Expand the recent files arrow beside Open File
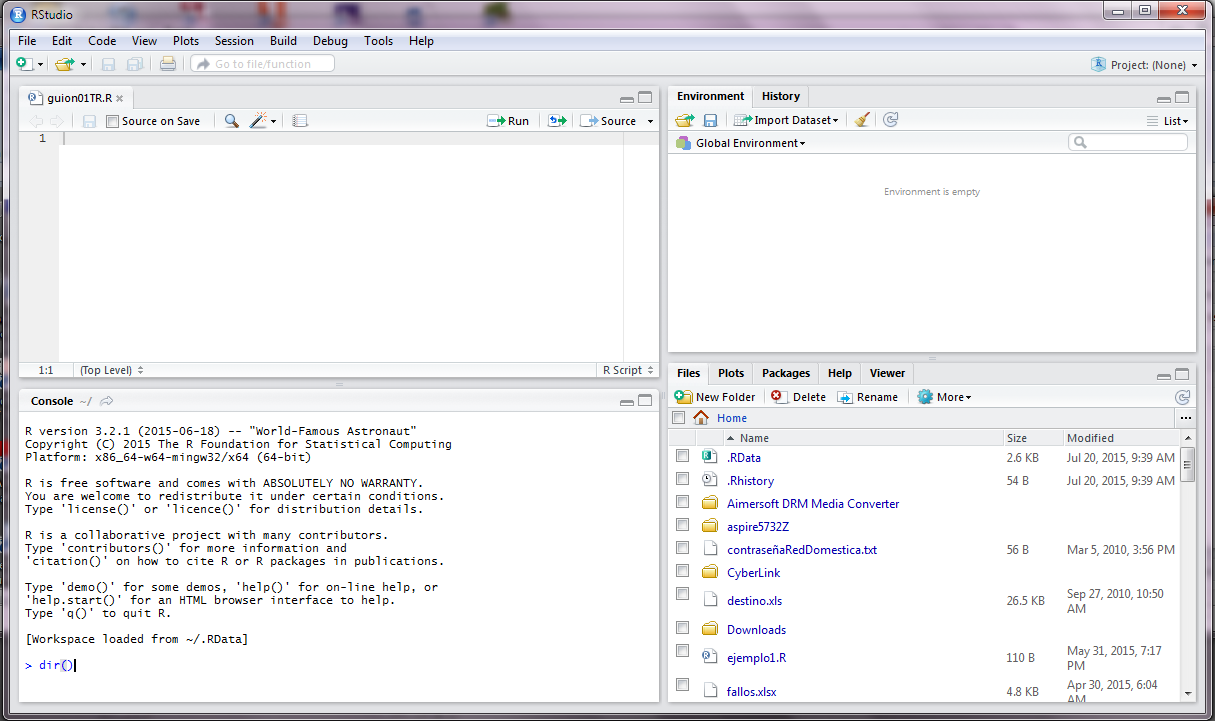This screenshot has height=721, width=1215. (x=83, y=65)
